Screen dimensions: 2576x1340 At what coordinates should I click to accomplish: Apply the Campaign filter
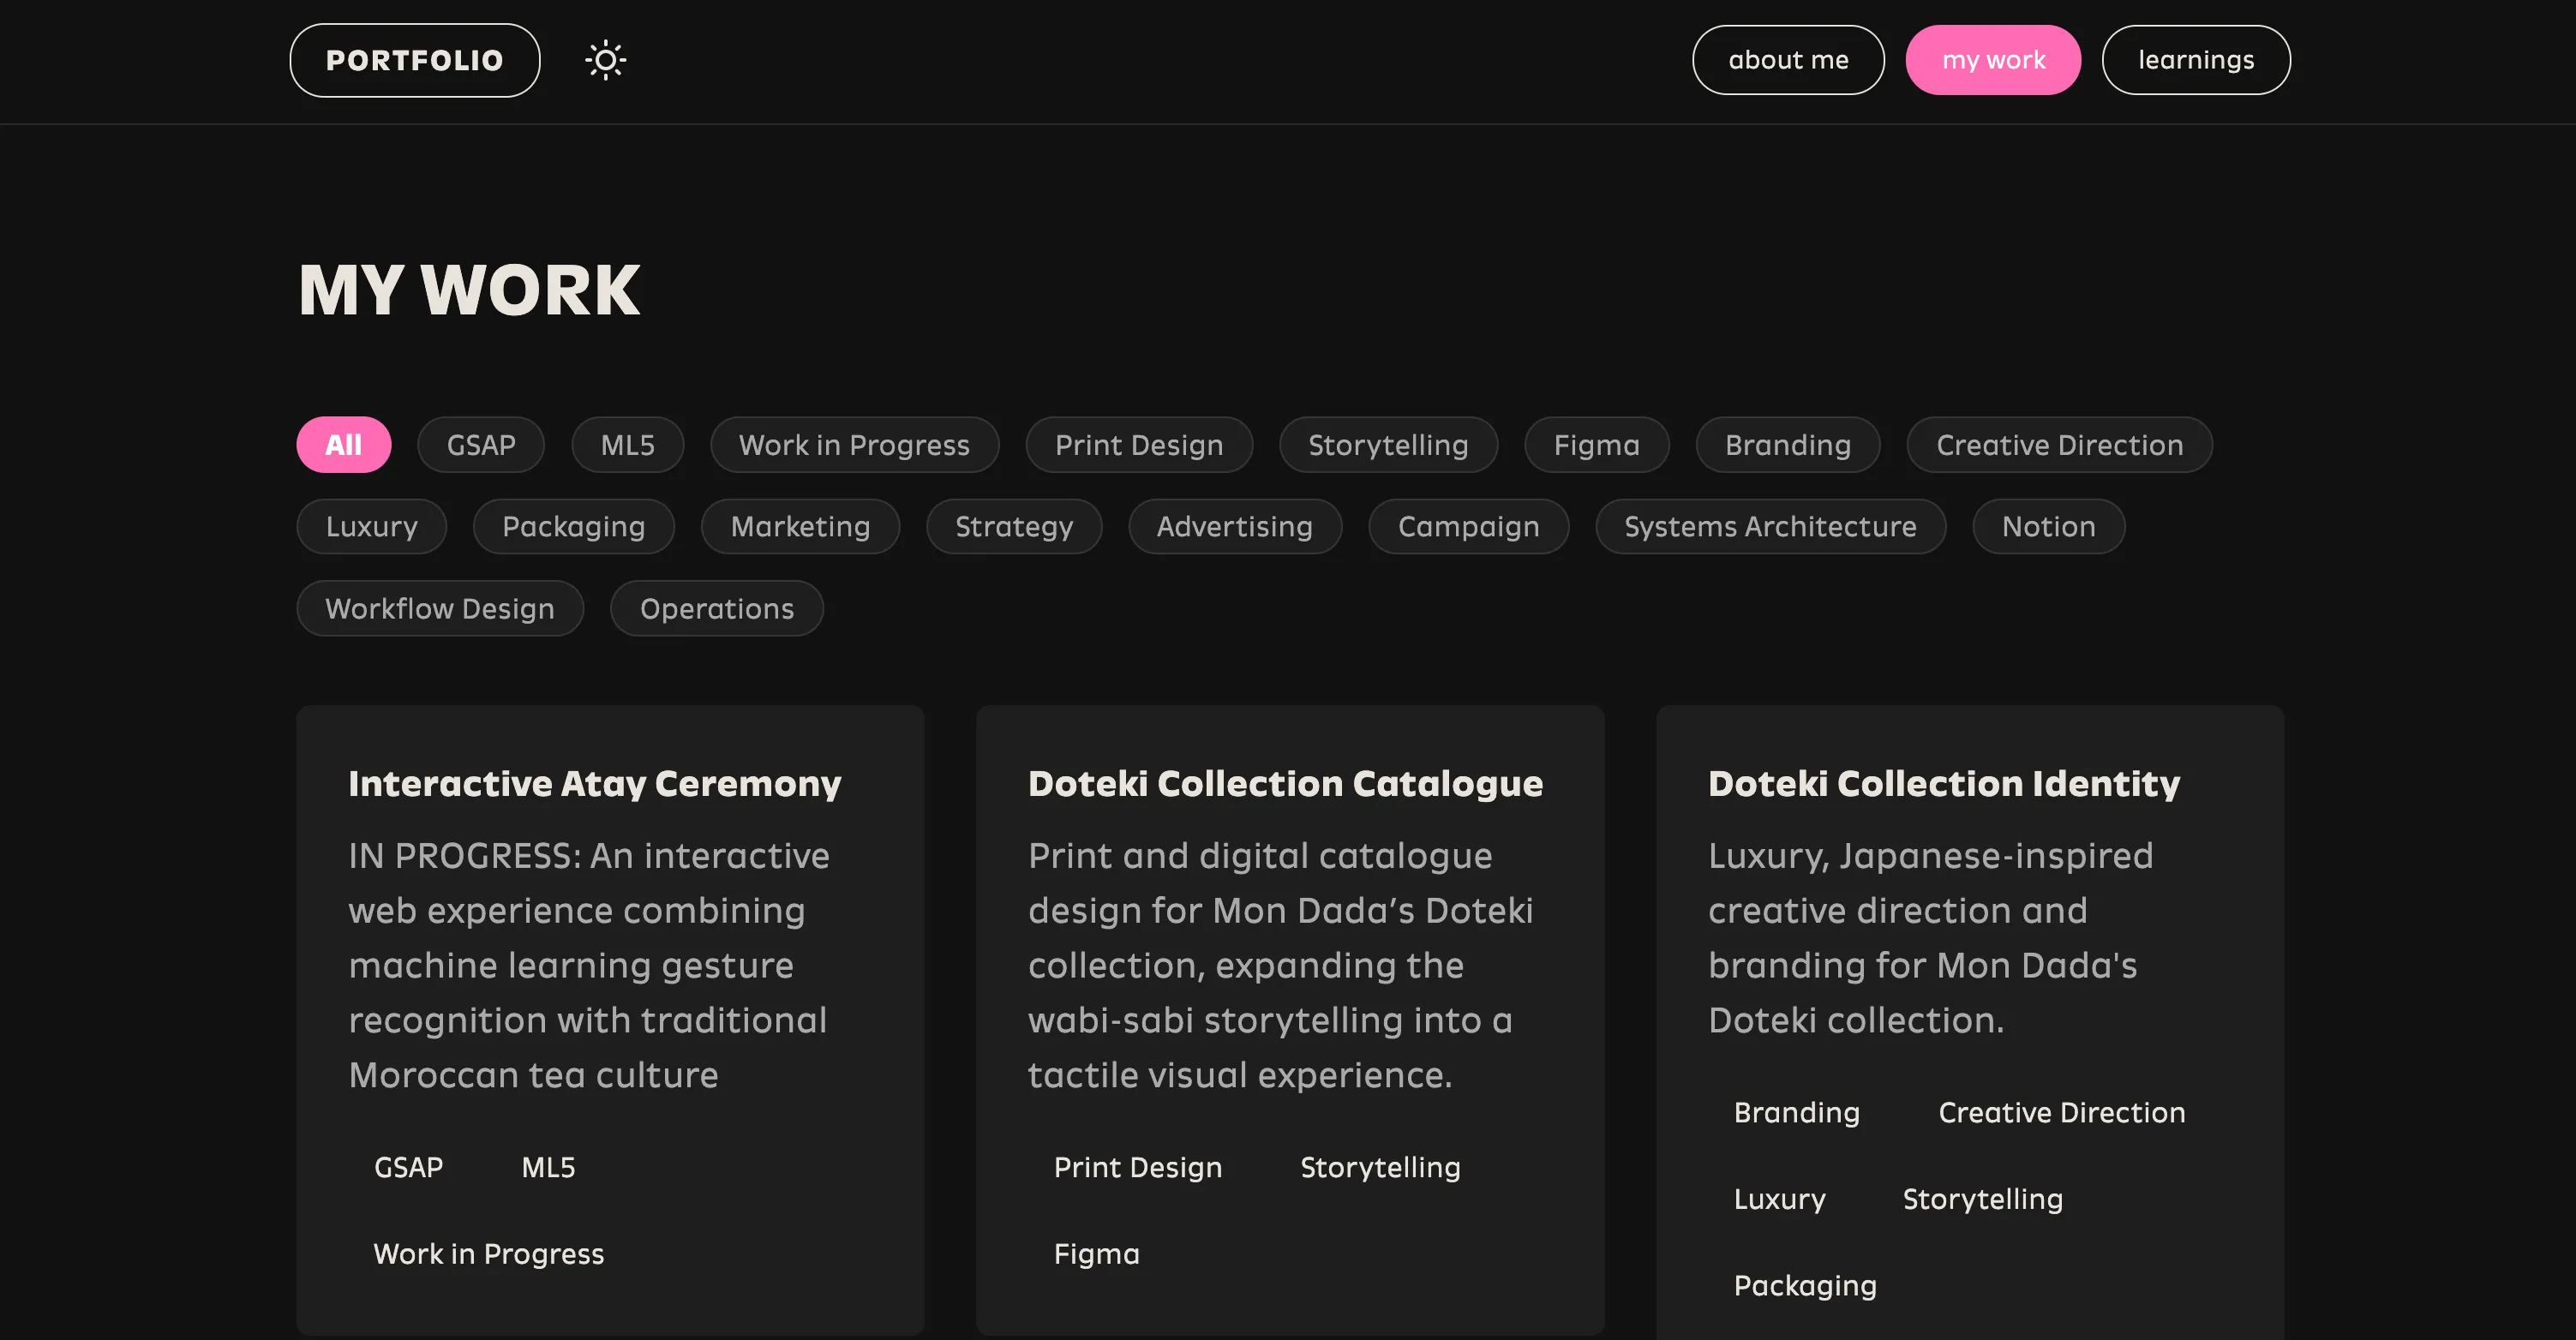point(1469,527)
